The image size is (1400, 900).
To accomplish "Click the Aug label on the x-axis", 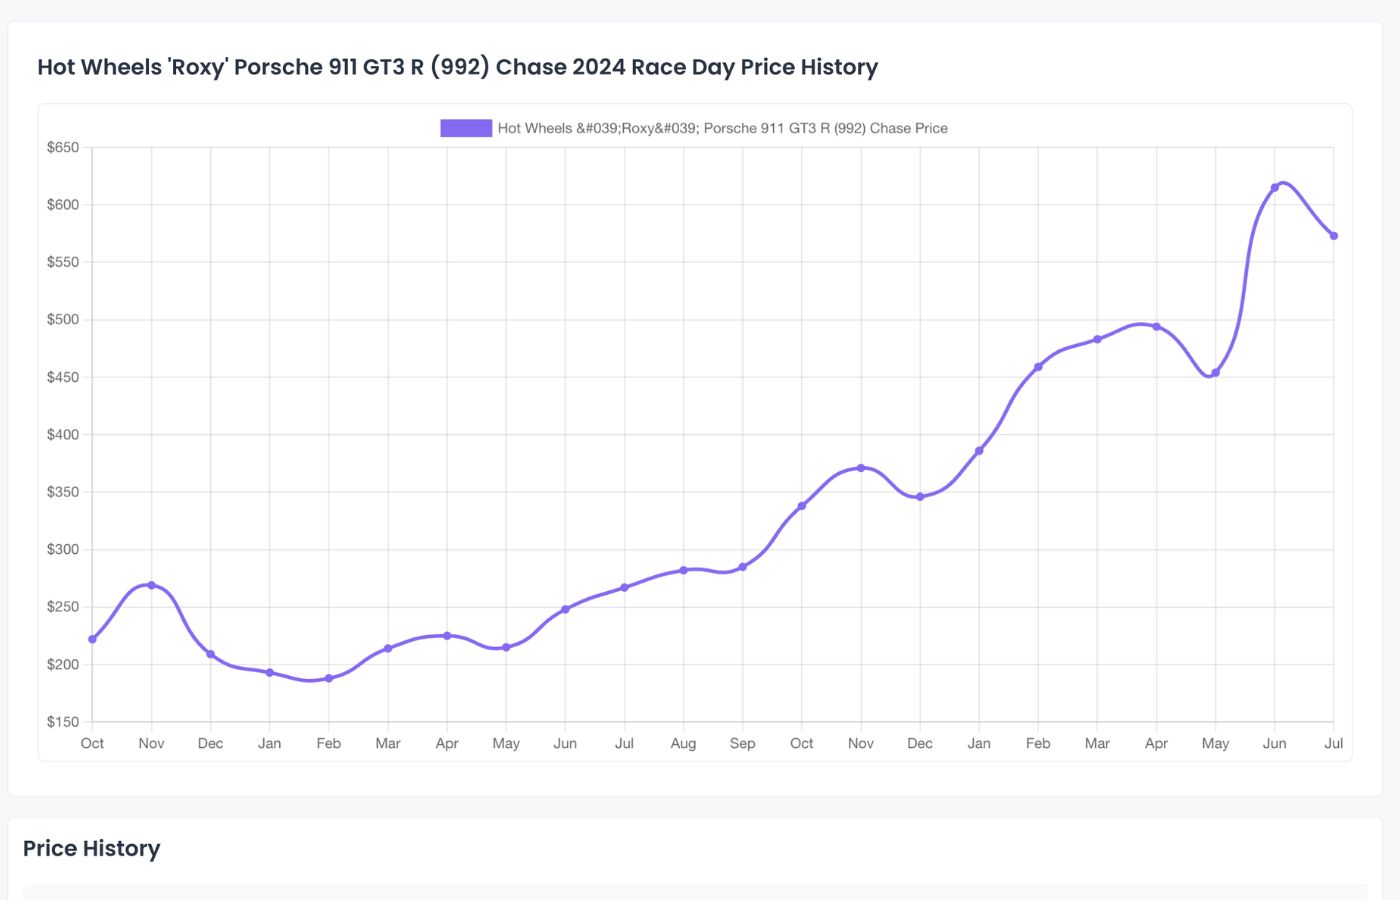I will (x=683, y=743).
